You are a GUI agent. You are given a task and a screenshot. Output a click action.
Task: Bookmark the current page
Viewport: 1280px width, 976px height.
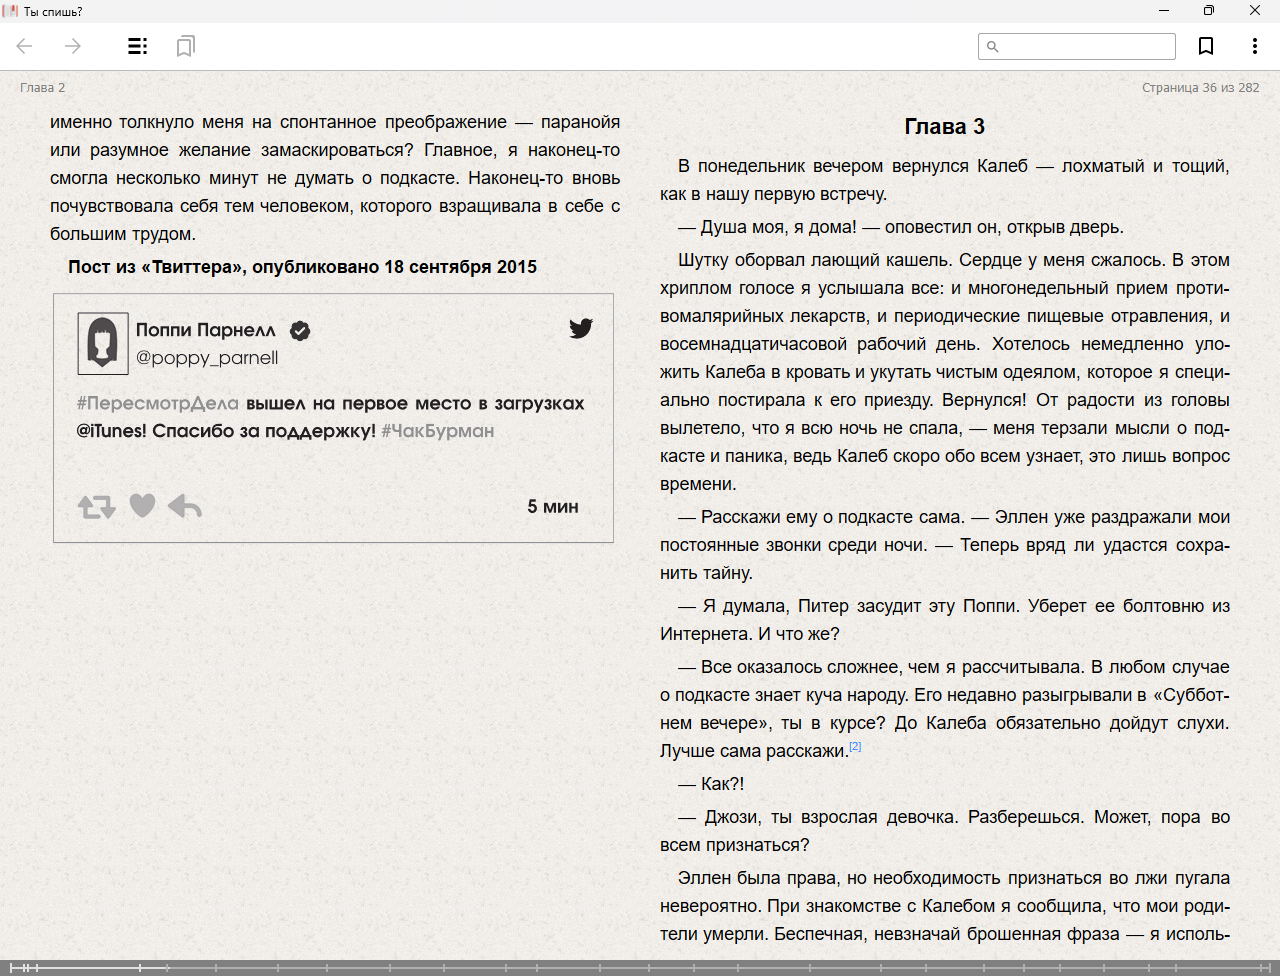point(1206,46)
